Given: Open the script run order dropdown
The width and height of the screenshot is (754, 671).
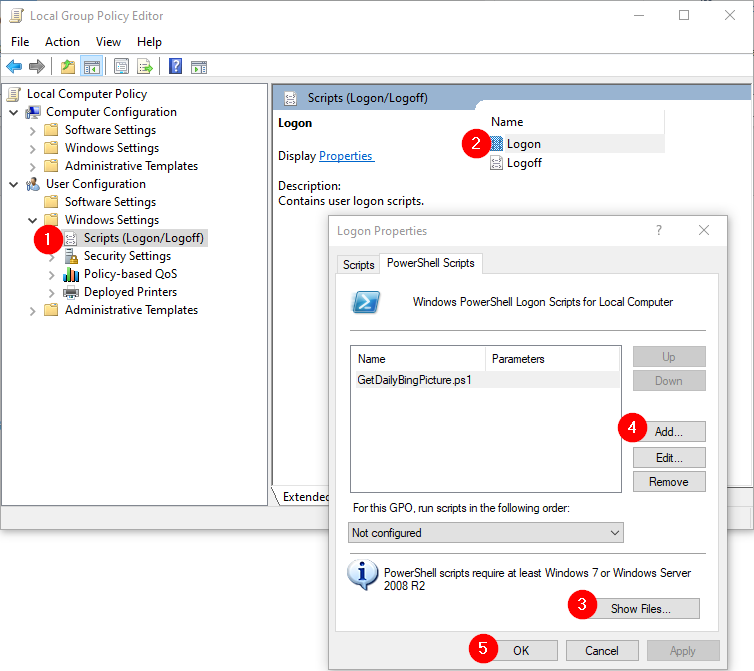Looking at the screenshot, I should pos(486,533).
